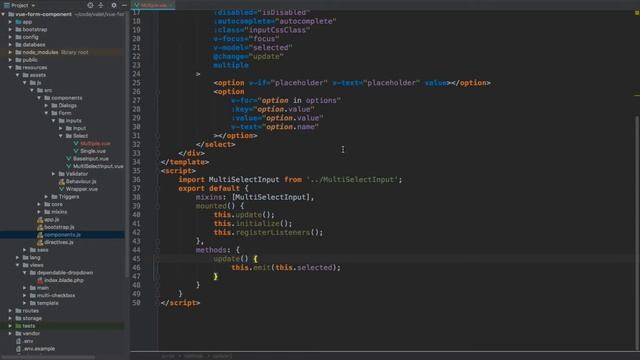Expand the green tests folder
The height and width of the screenshot is (360, 640).
(10, 326)
